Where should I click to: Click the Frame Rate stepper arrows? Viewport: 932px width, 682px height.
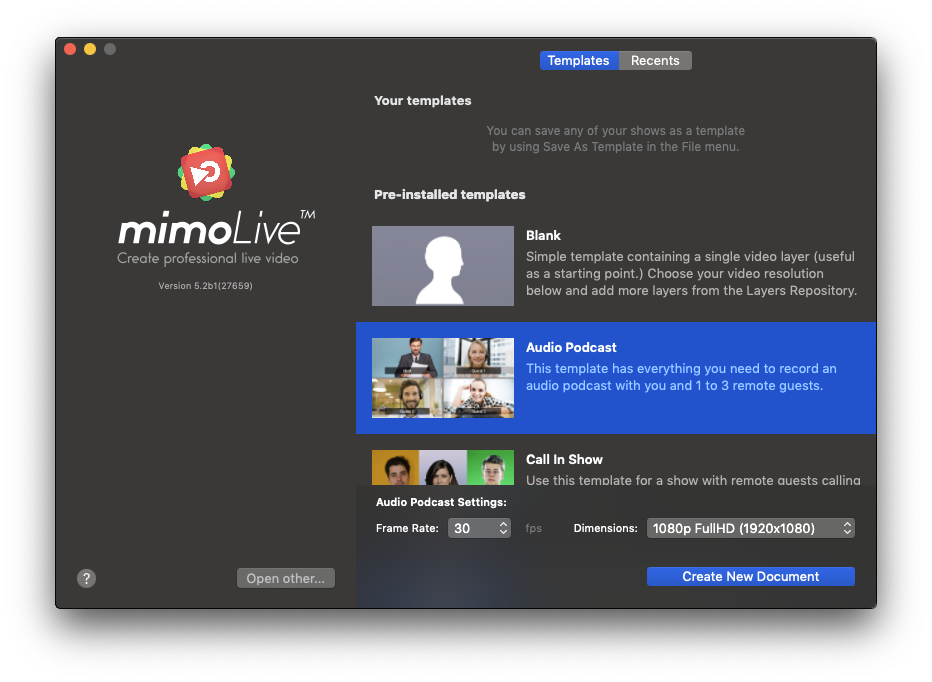pyautogui.click(x=503, y=528)
